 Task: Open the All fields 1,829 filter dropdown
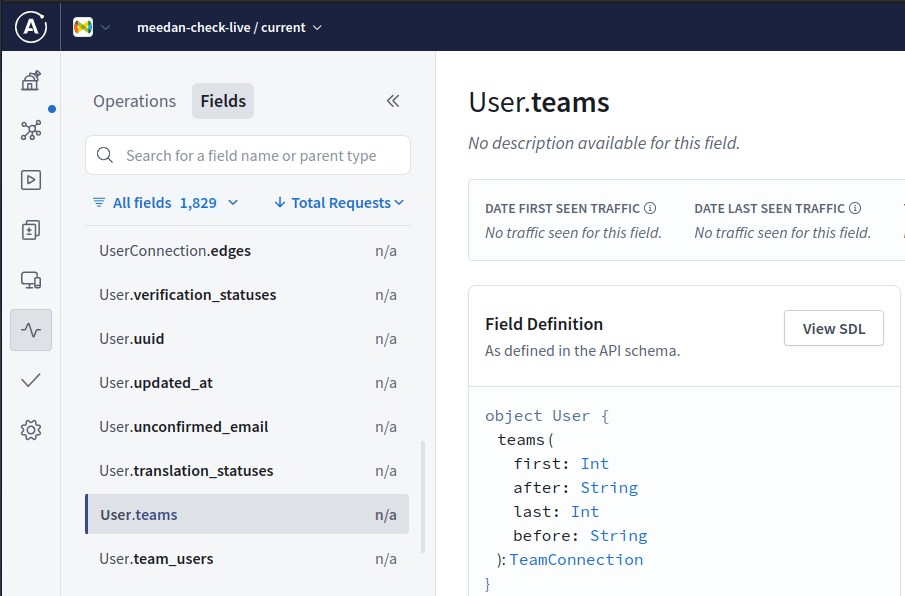[x=165, y=203]
